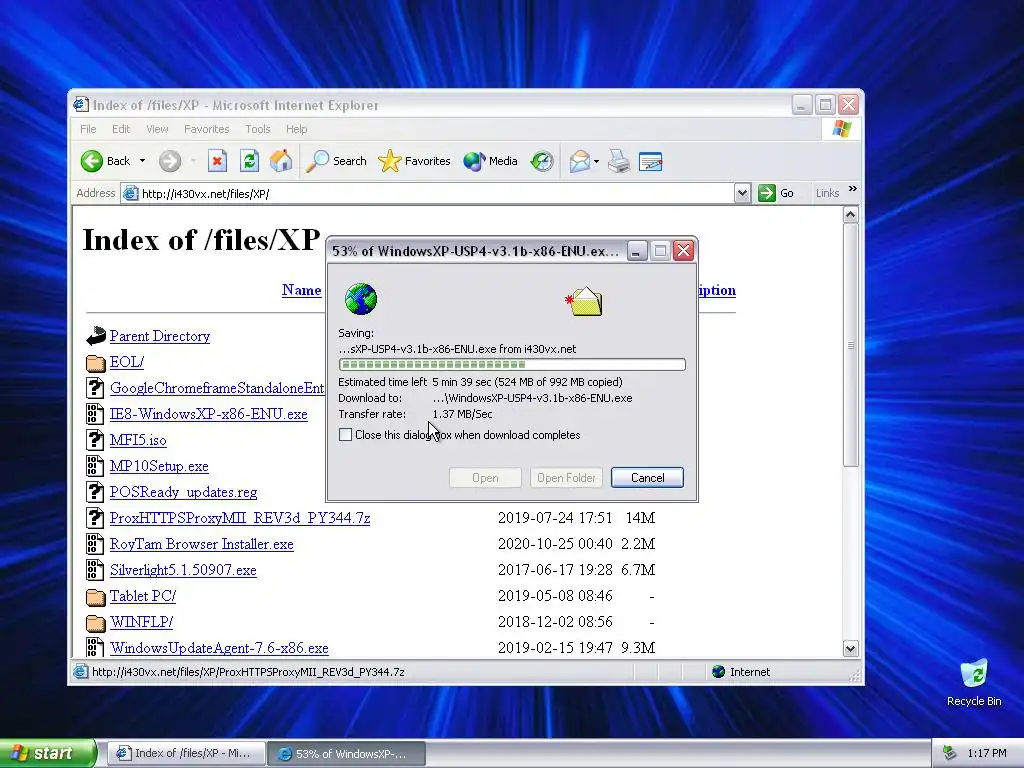Open the Search pane from toolbar
The image size is (1024, 768).
pyautogui.click(x=337, y=161)
